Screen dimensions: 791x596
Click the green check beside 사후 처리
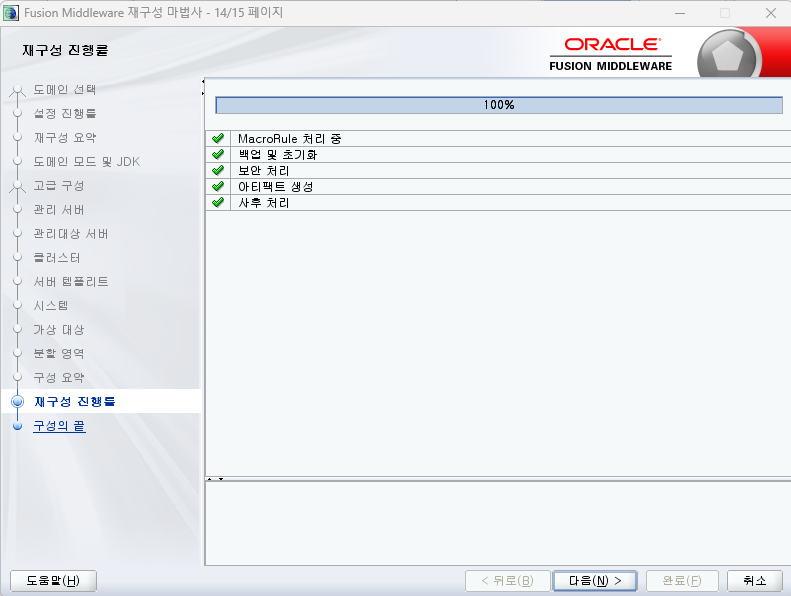click(x=218, y=203)
